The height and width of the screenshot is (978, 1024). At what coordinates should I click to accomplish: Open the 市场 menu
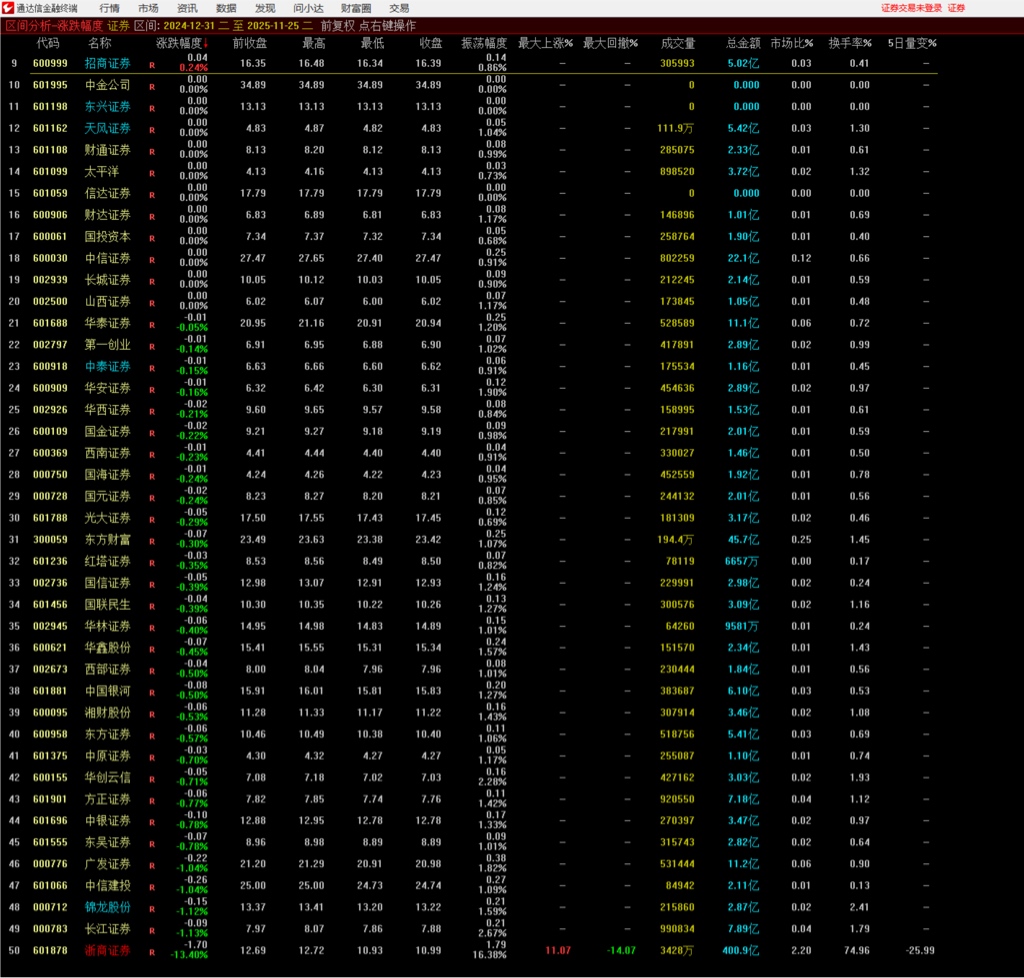click(148, 8)
